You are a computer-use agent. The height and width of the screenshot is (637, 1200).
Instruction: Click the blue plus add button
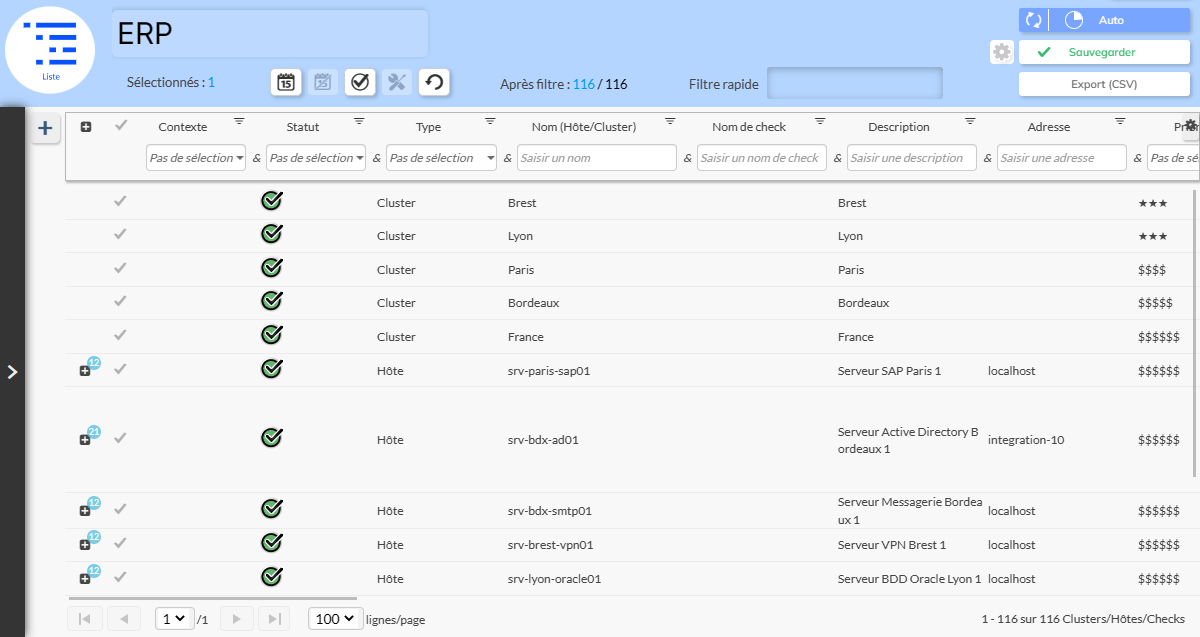click(45, 128)
